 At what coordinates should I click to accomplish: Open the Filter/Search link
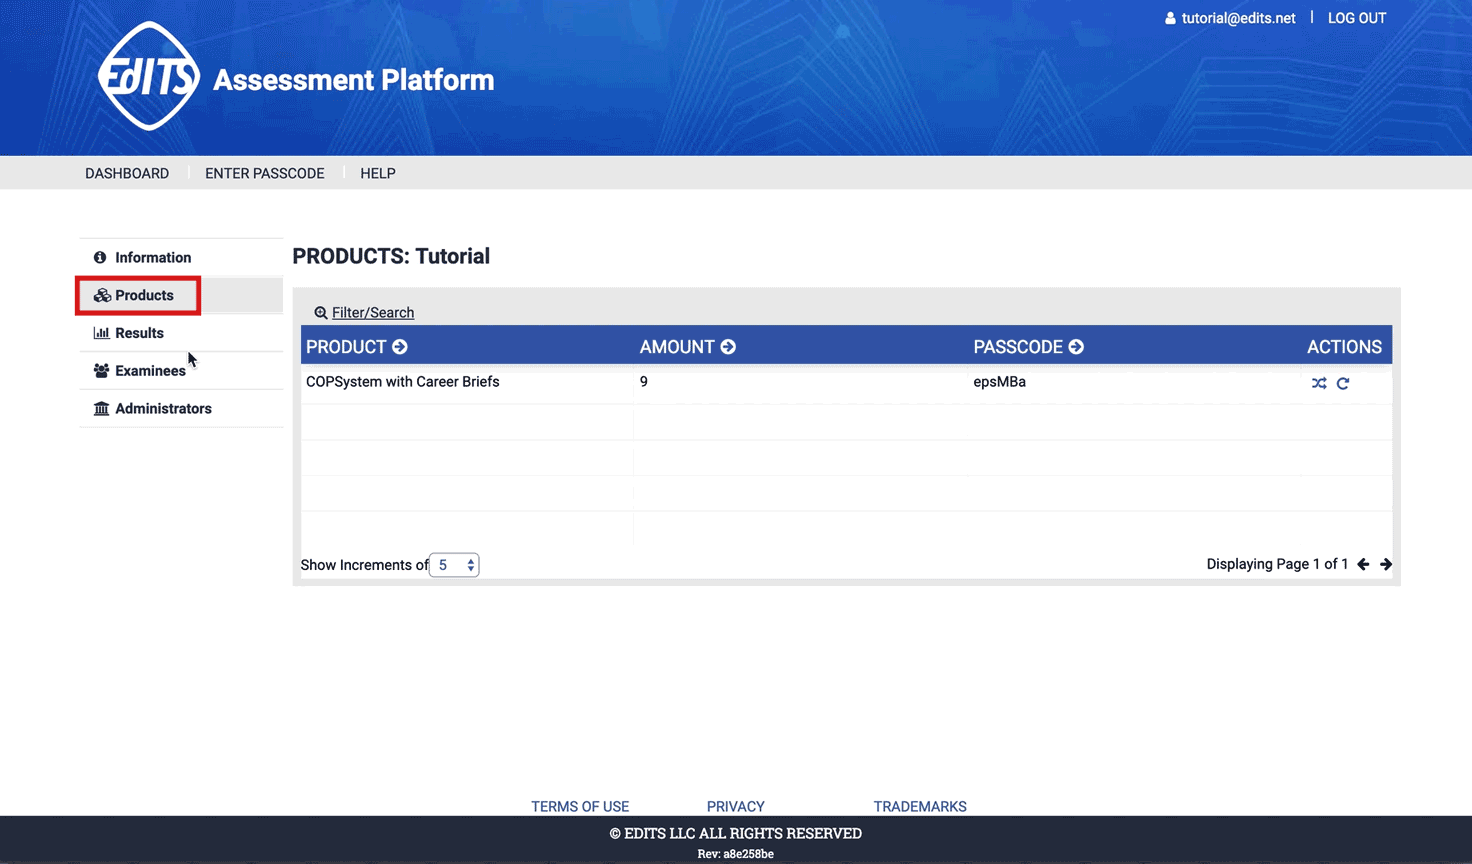point(373,313)
